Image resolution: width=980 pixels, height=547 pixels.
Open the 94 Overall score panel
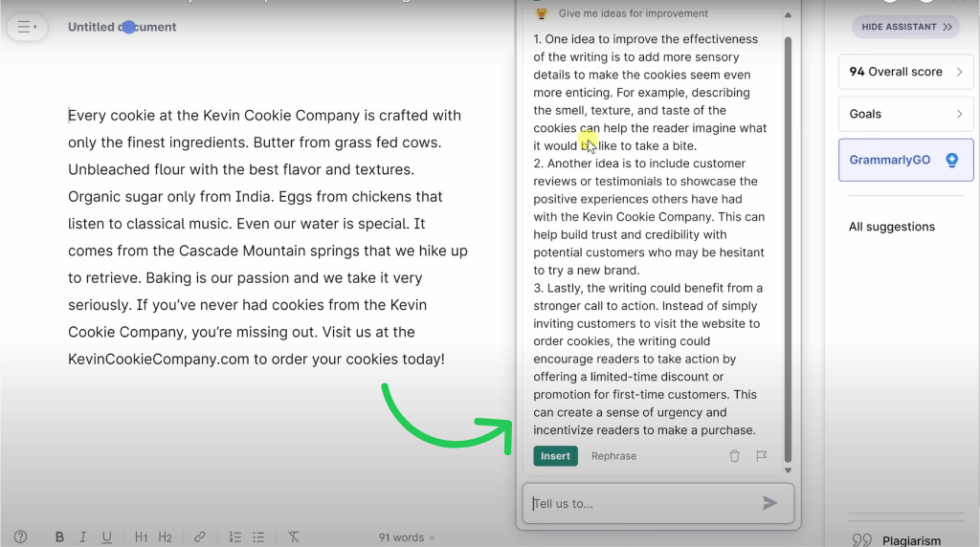coord(906,72)
